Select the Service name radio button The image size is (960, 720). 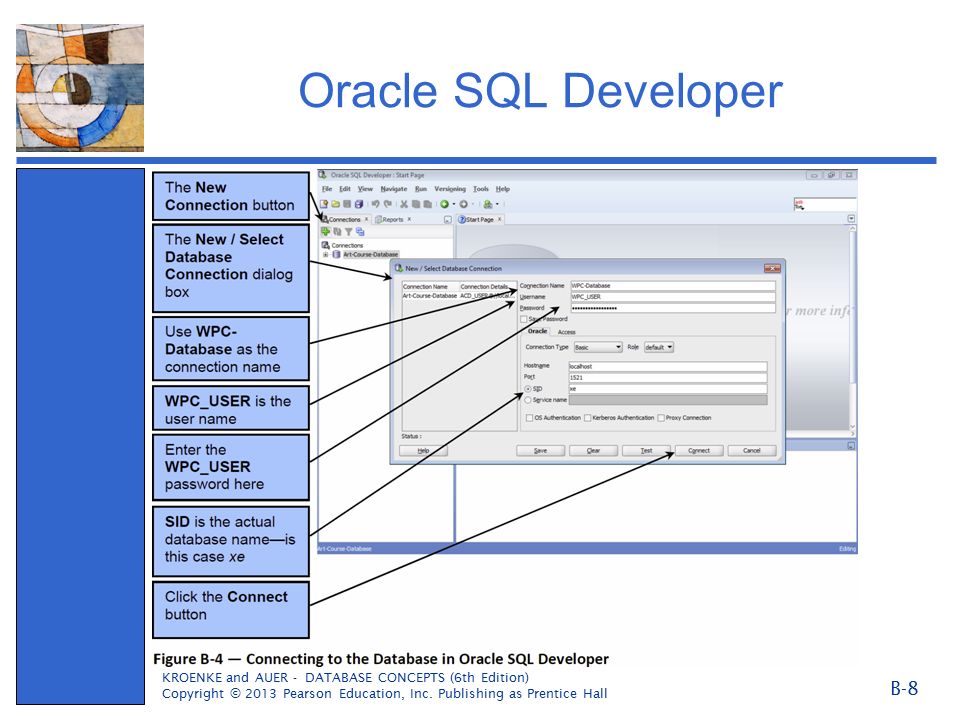pos(528,400)
